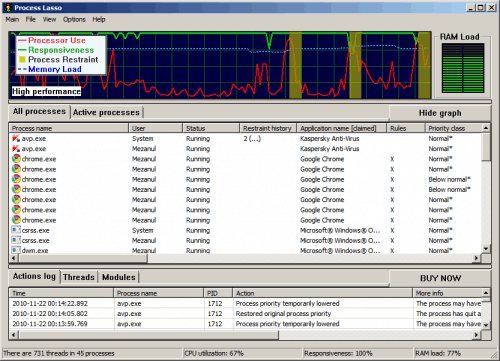Click the "High performance" graph label

[46, 91]
